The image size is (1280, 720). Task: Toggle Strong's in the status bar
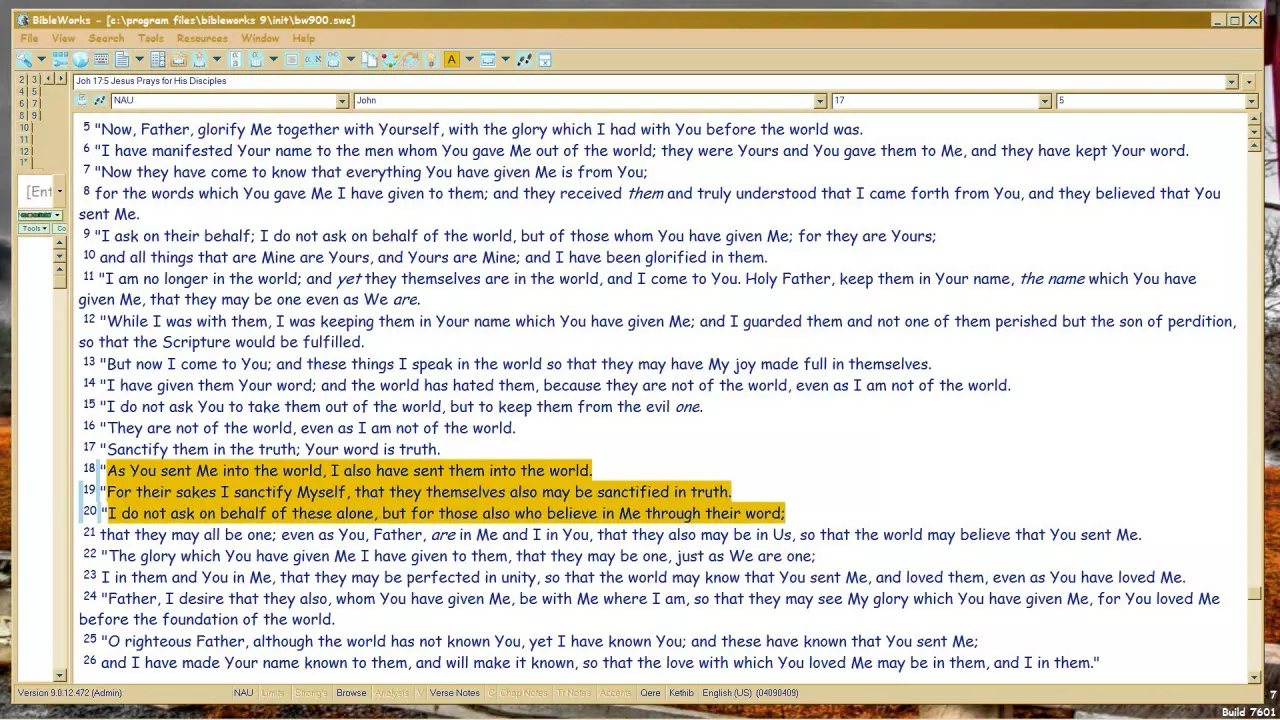click(311, 693)
